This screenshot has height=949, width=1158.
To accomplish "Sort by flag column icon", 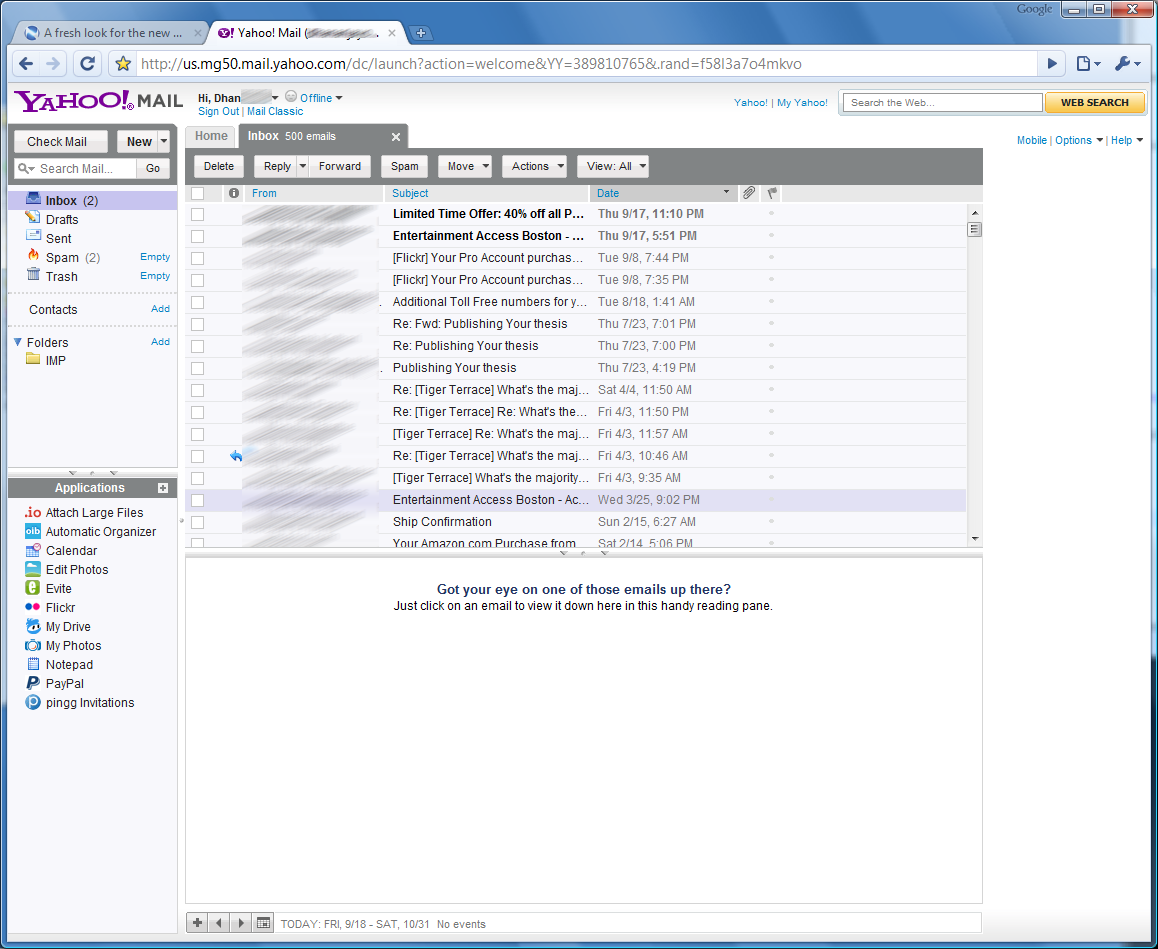I will 771,193.
